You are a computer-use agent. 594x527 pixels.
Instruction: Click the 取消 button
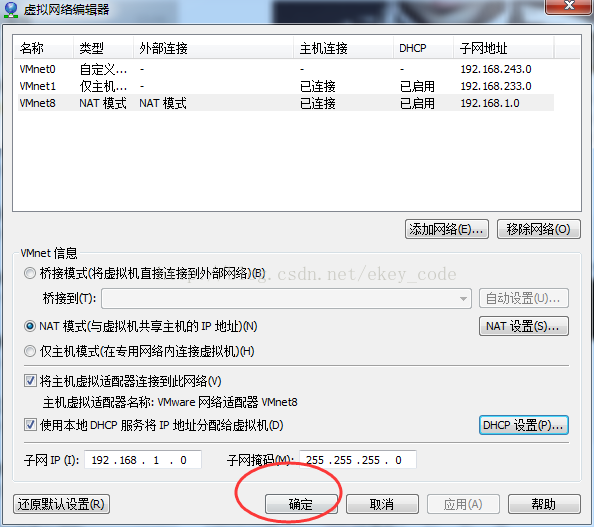pos(382,504)
